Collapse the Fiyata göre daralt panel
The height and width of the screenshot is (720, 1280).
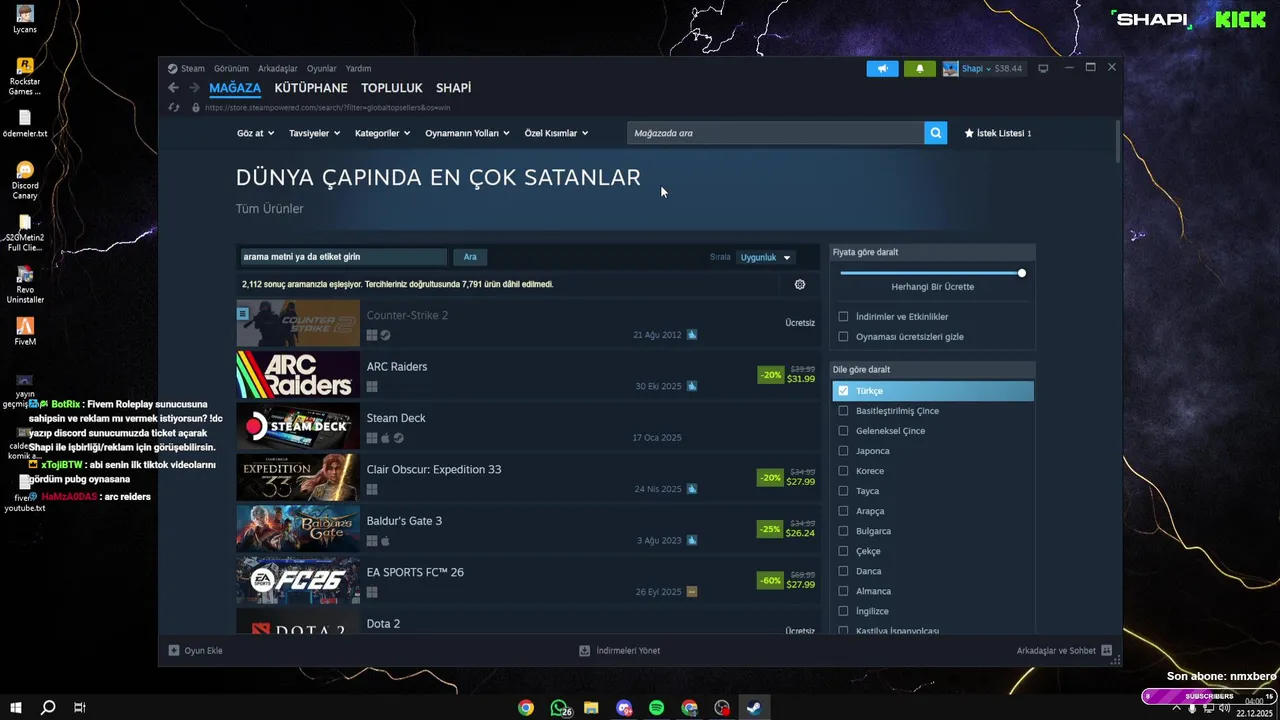pos(933,252)
